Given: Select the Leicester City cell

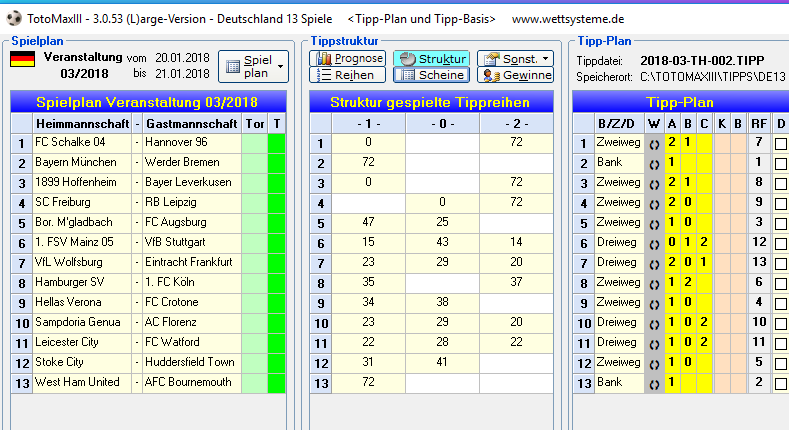Looking at the screenshot, I should click(x=82, y=343).
